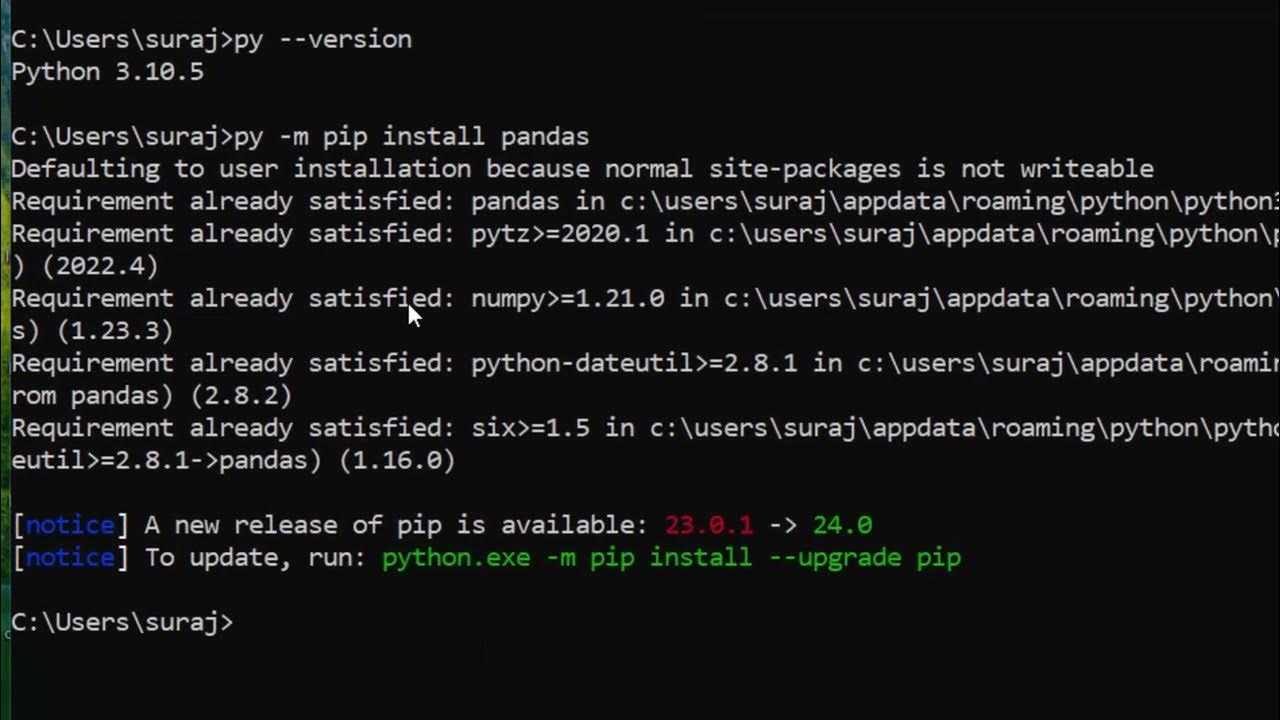The height and width of the screenshot is (720, 1280).
Task: Click the "(1.16.0)" version text
Action: coord(397,461)
